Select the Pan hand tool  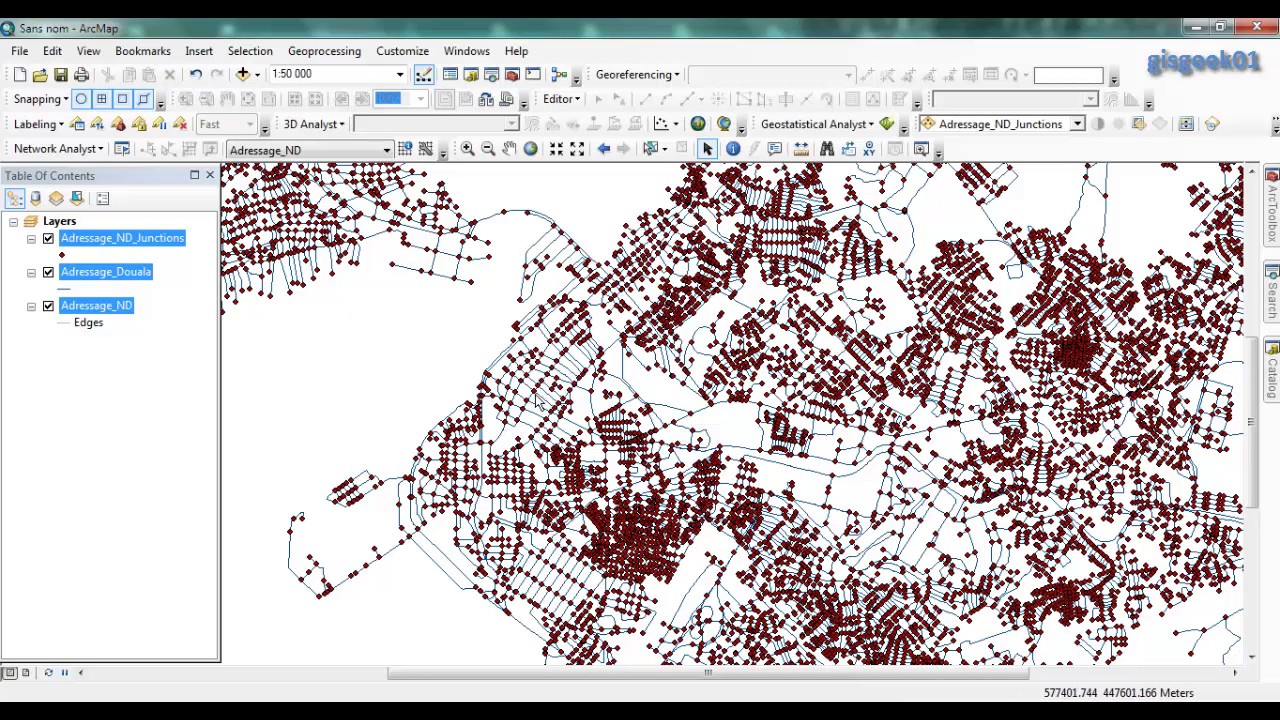point(509,149)
